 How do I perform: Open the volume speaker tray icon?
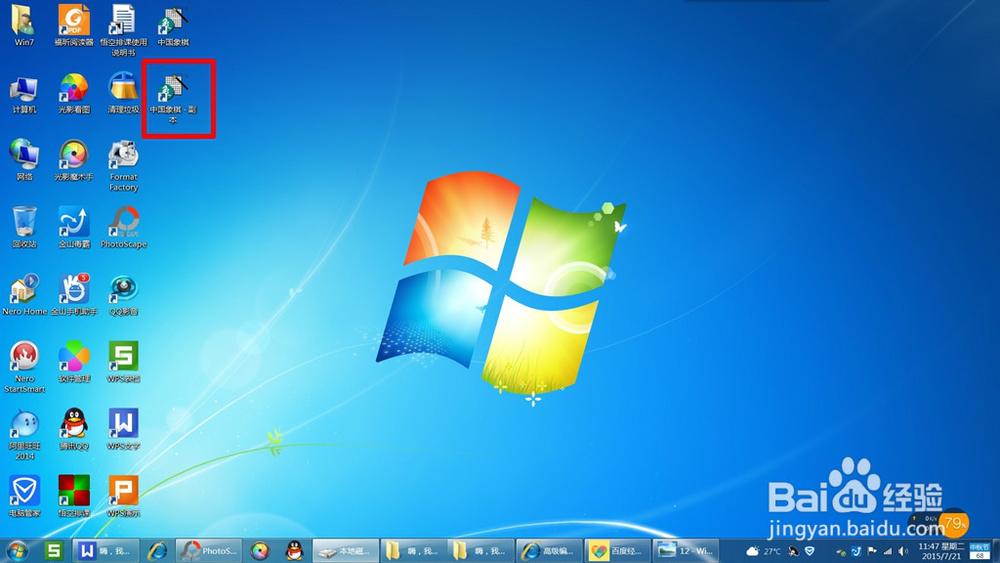(903, 552)
